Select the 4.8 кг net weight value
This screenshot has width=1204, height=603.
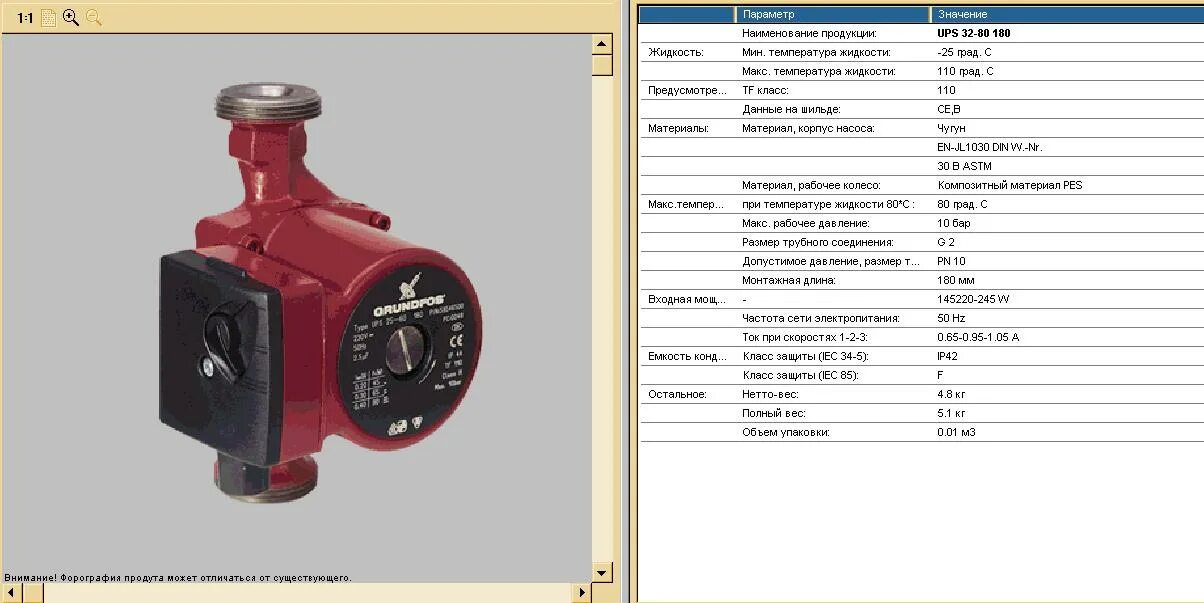(951, 394)
